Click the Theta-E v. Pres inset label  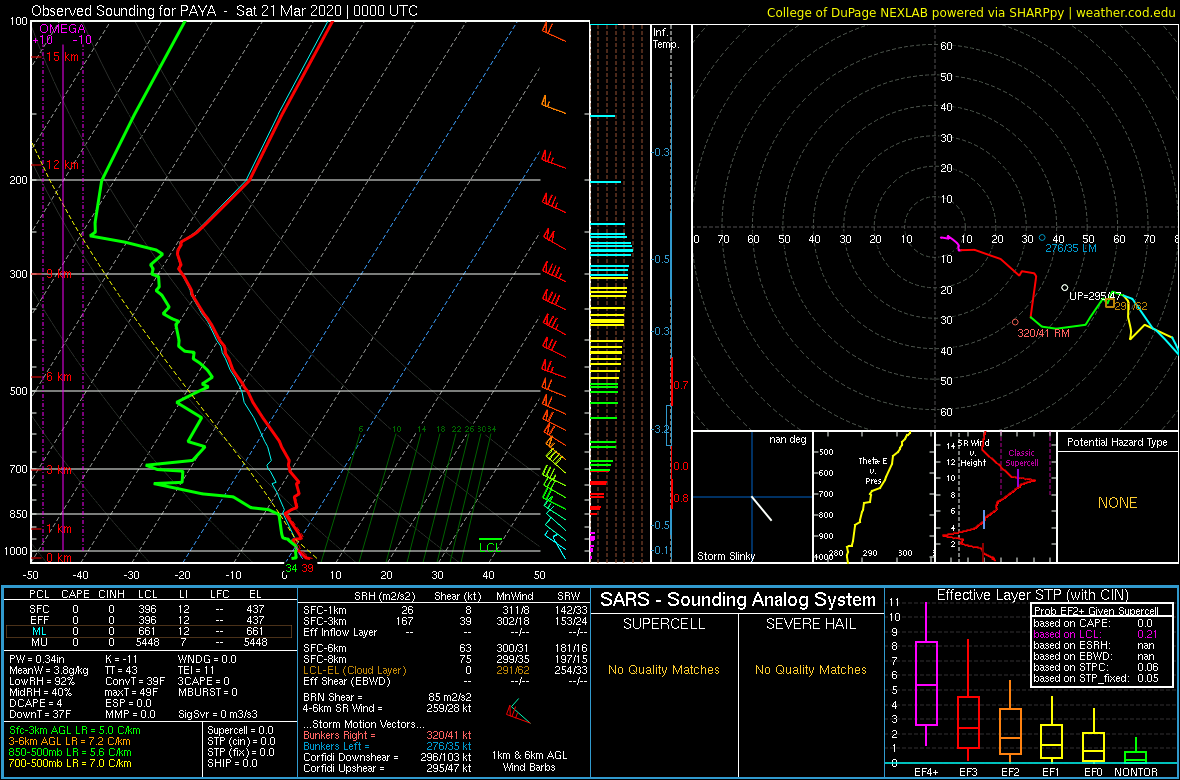[x=875, y=471]
